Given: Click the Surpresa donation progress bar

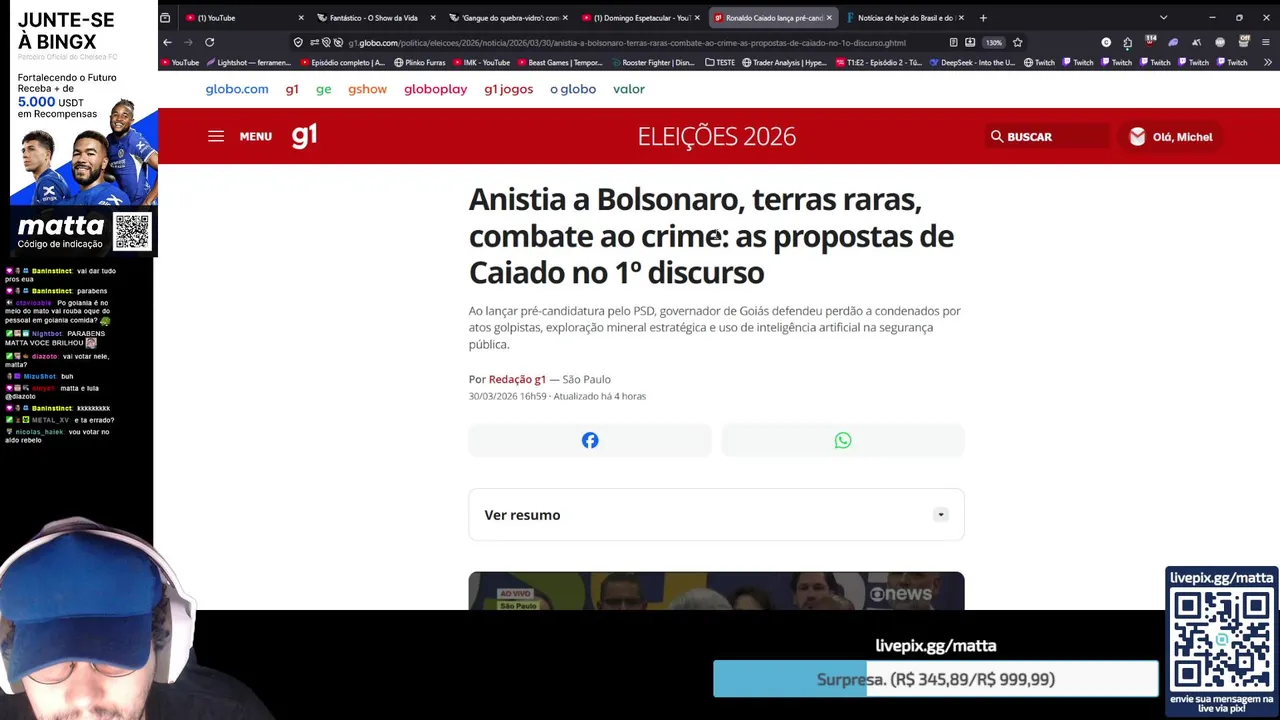Looking at the screenshot, I should point(935,679).
